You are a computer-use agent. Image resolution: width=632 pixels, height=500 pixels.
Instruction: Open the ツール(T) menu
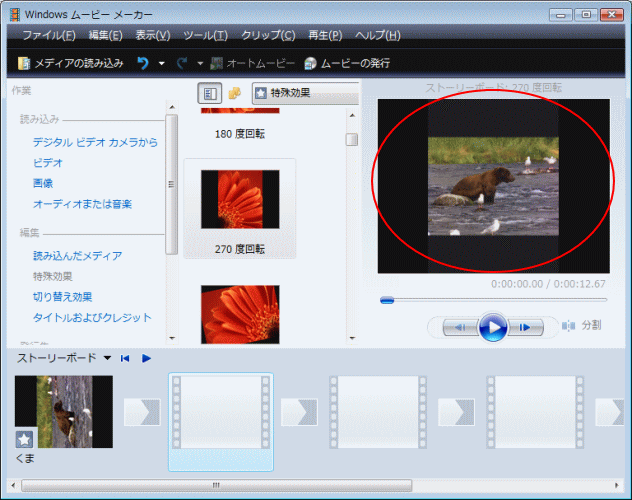coord(206,35)
